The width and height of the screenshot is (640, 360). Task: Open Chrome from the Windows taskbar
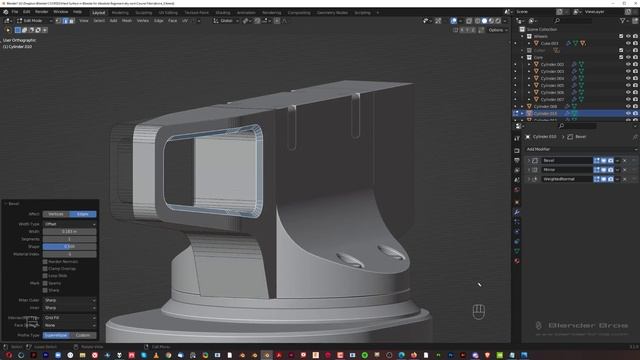tap(168, 355)
